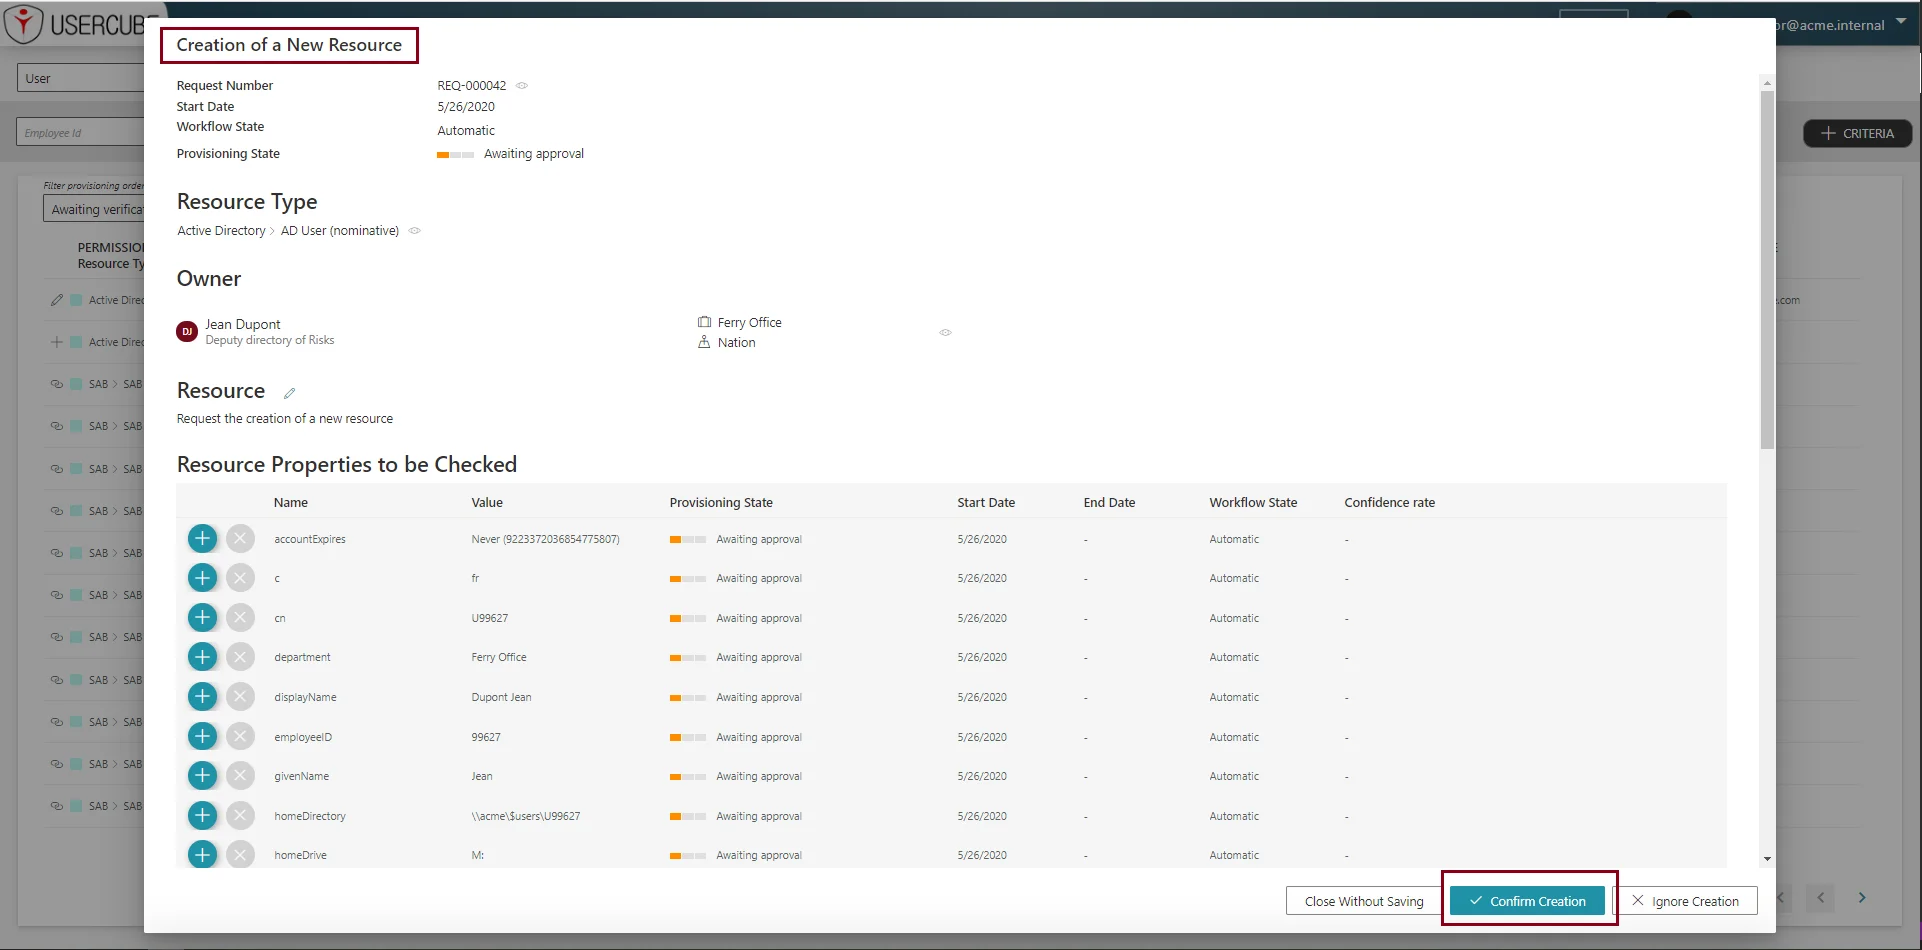Click the End Date column header

pyautogui.click(x=1109, y=503)
